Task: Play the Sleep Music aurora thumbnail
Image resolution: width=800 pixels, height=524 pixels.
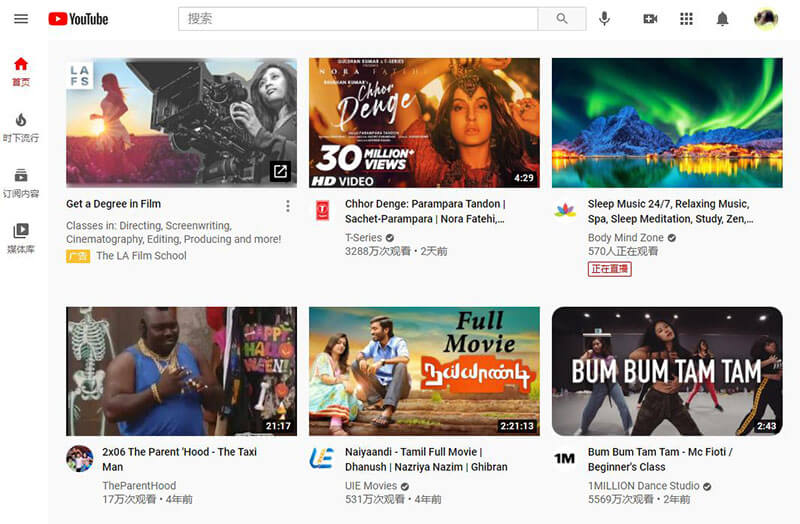Action: click(667, 122)
